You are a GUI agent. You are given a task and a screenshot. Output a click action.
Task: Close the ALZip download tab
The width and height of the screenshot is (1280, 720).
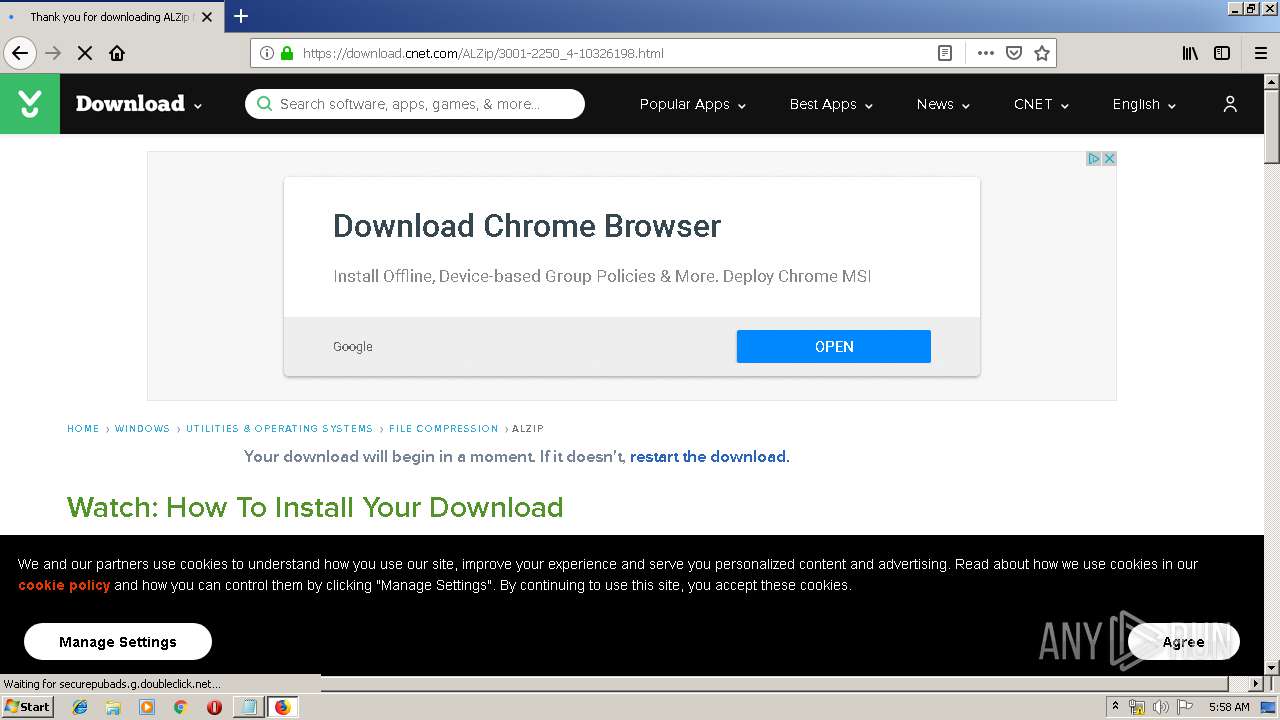coord(207,17)
